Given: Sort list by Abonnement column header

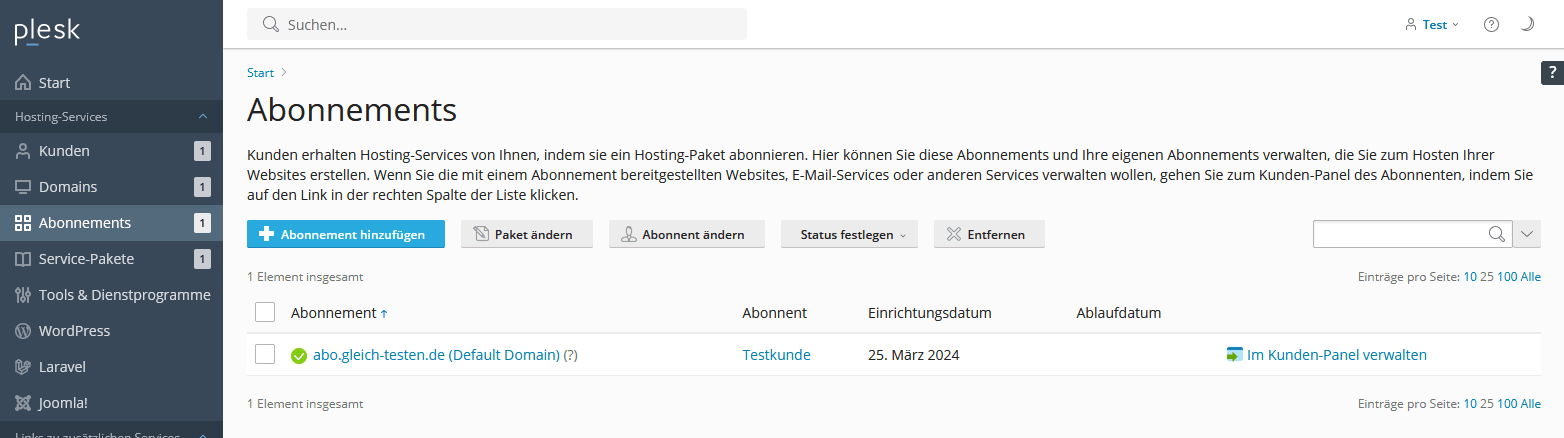Looking at the screenshot, I should [334, 313].
